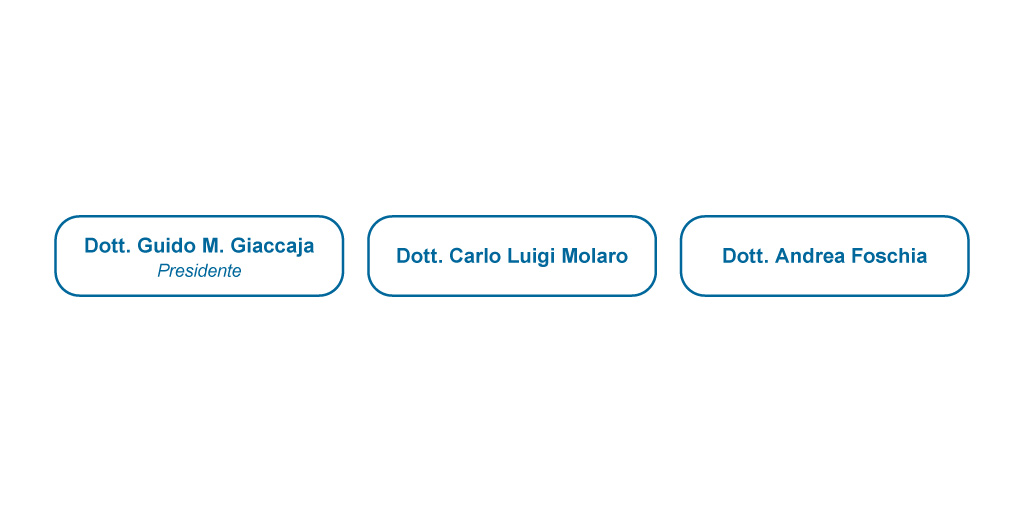Click the Dott. Guido M. Giaccaja box
Image resolution: width=1024 pixels, height=512 pixels.
click(199, 256)
